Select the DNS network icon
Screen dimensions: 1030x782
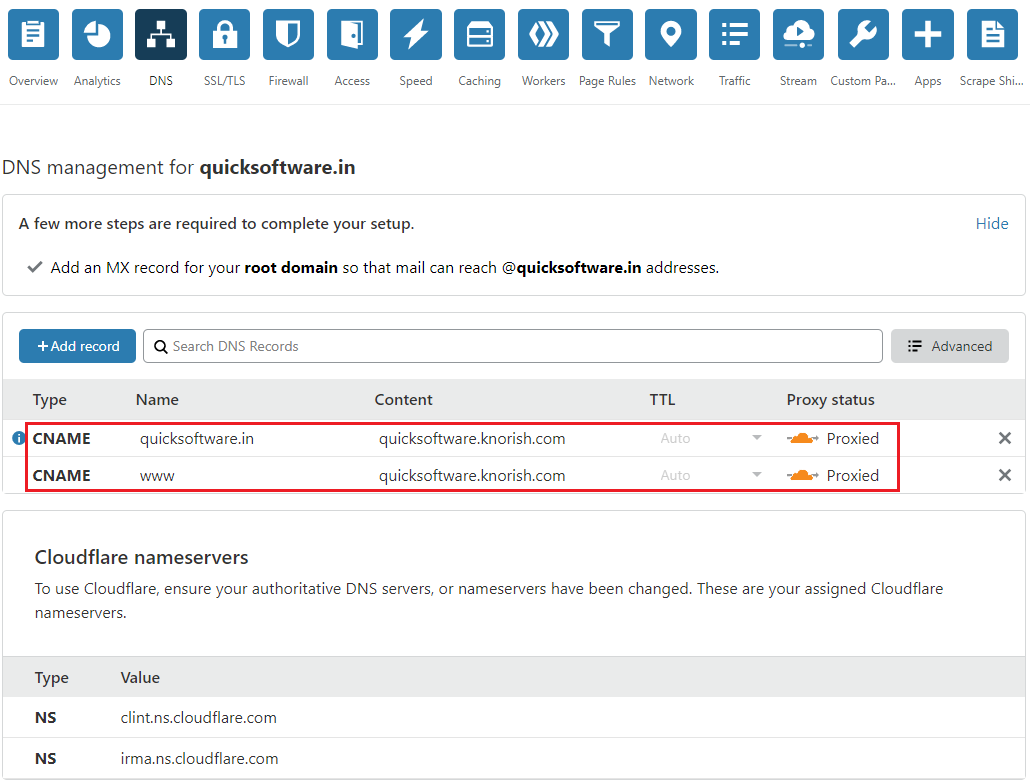[161, 34]
